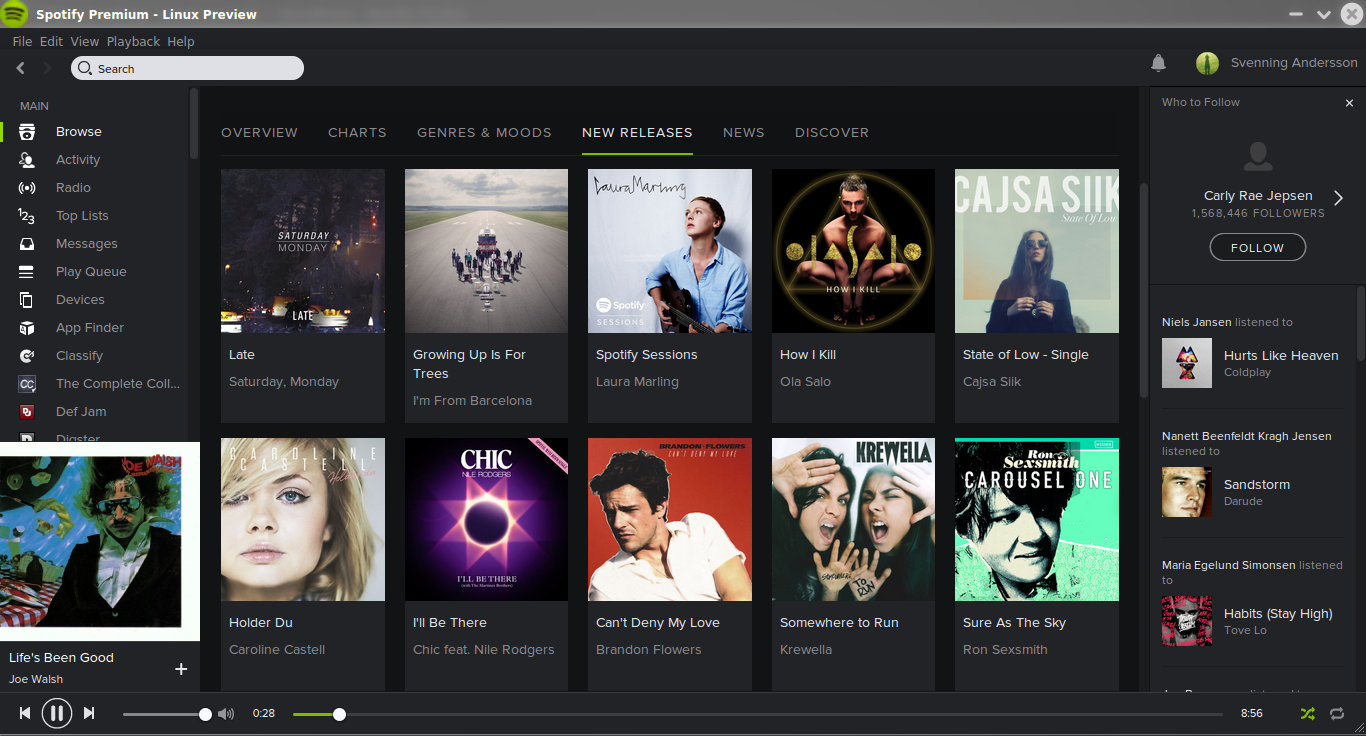The height and width of the screenshot is (736, 1366).
Task: Open the I'll Be There album cover
Action: click(486, 519)
